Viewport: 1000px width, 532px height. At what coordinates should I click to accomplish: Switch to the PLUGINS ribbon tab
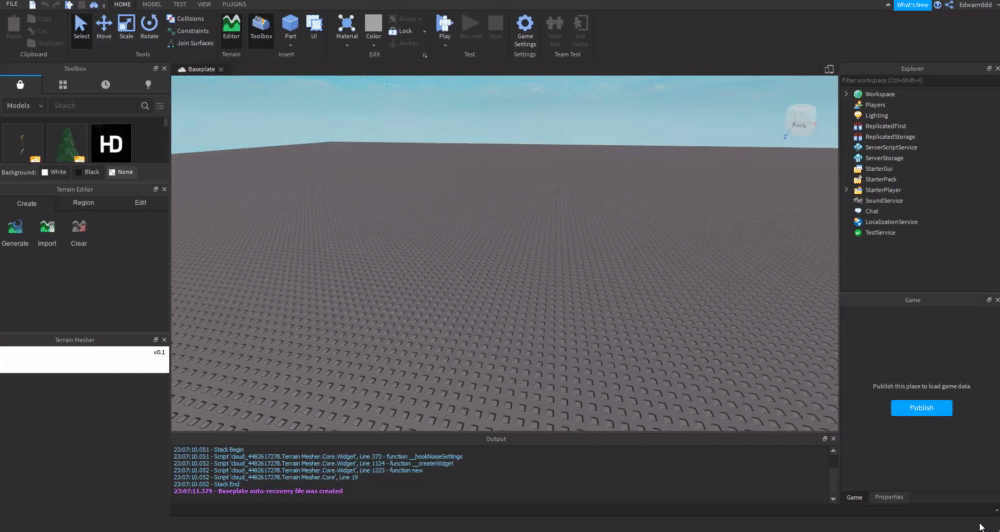(234, 4)
